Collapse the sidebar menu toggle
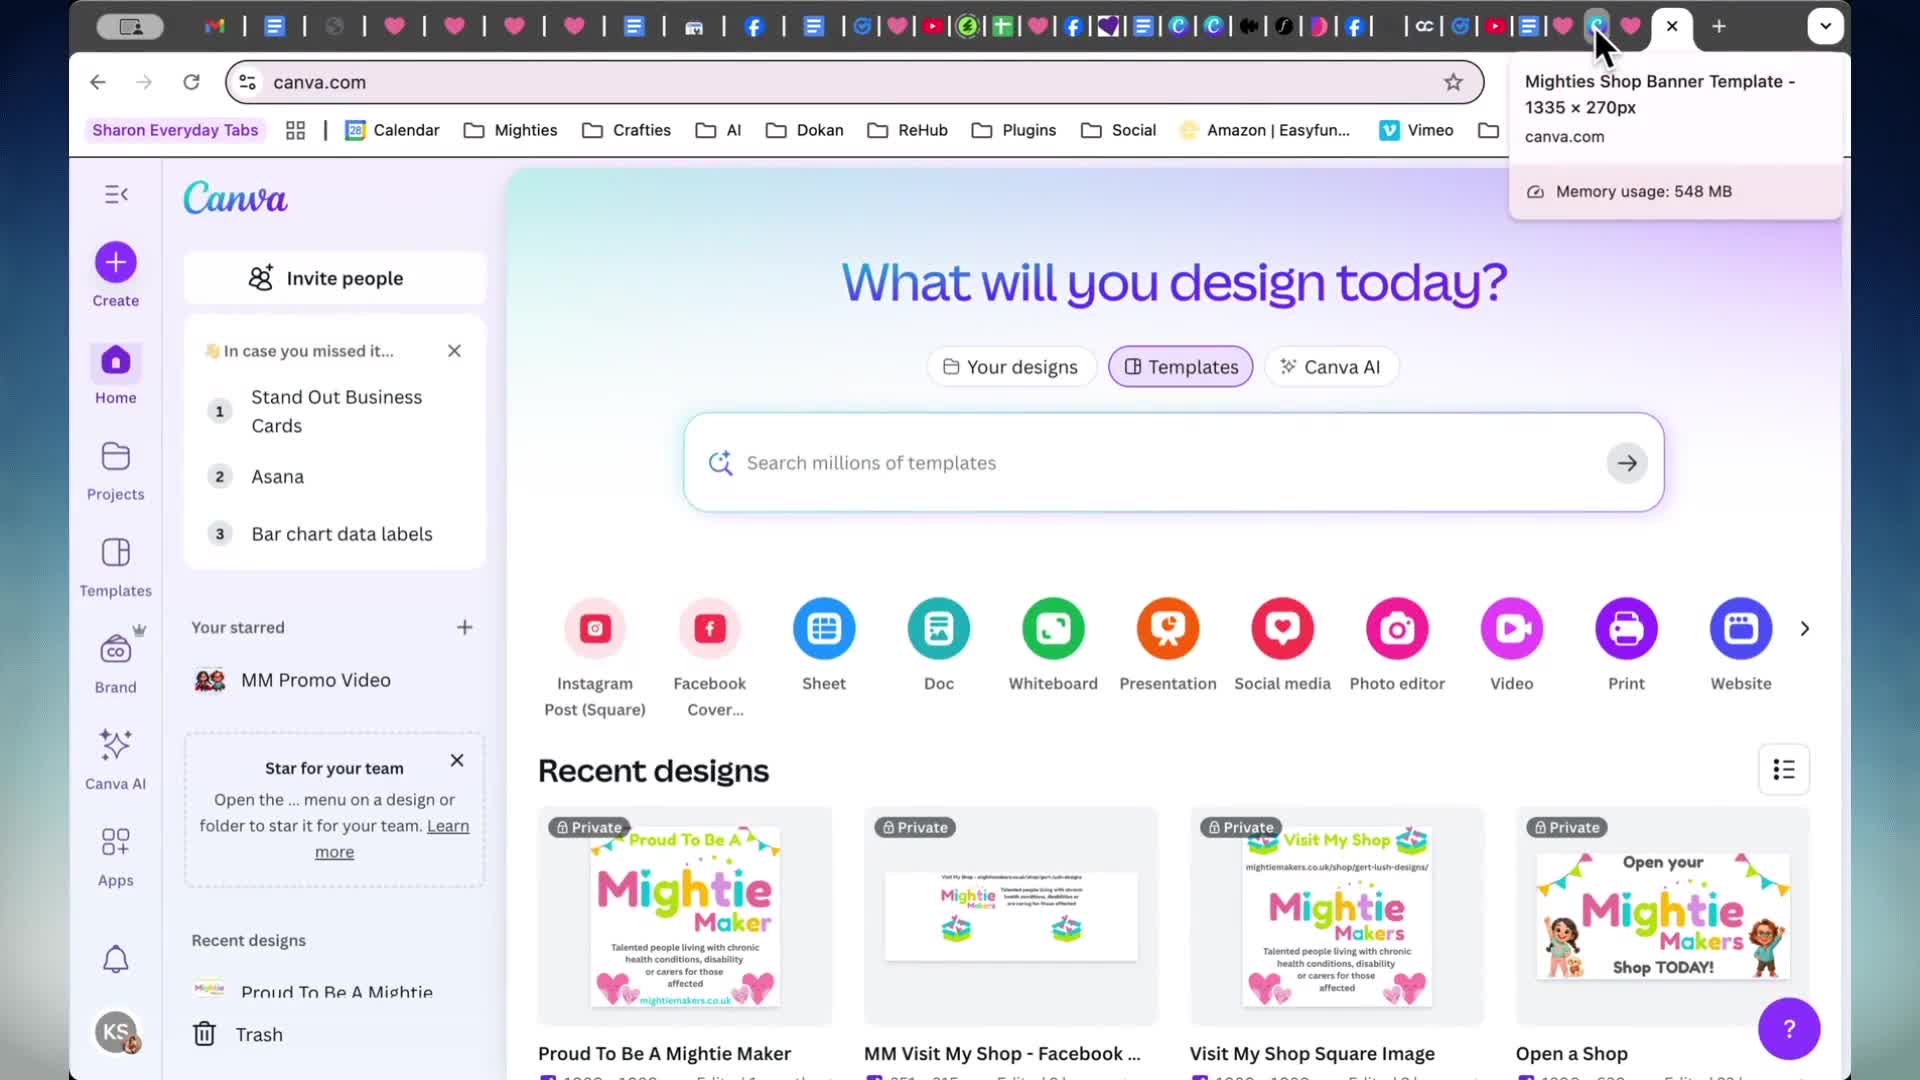This screenshot has width=1920, height=1080. click(x=116, y=194)
